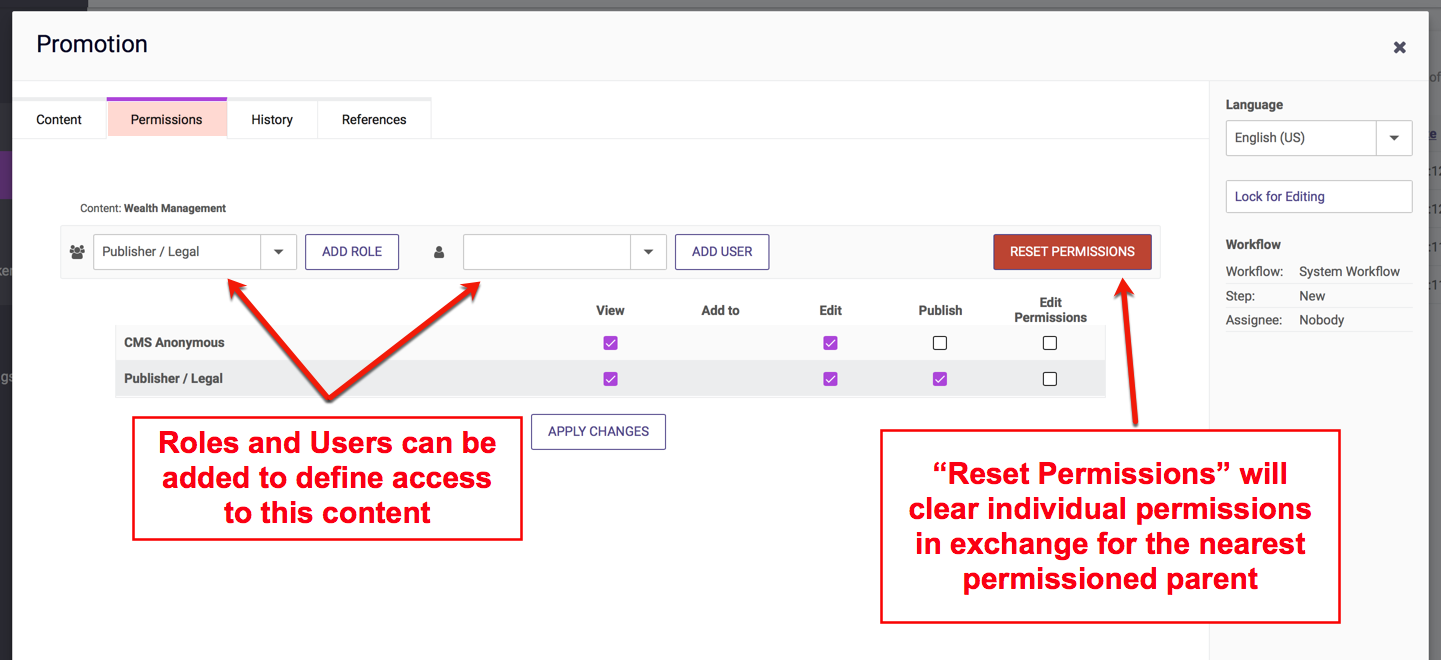The height and width of the screenshot is (660, 1441).
Task: Uncheck Publish for Publisher / Legal
Action: tap(940, 379)
